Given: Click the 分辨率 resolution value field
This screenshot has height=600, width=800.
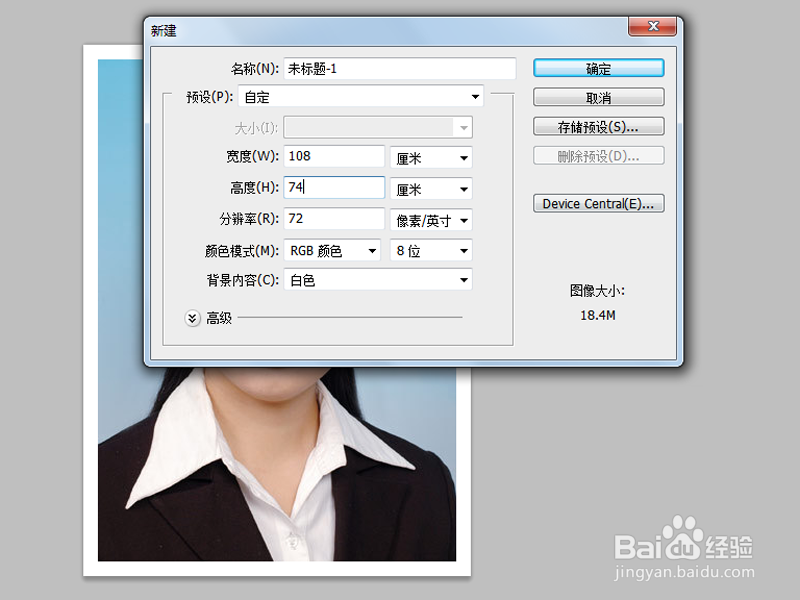Looking at the screenshot, I should click(334, 218).
